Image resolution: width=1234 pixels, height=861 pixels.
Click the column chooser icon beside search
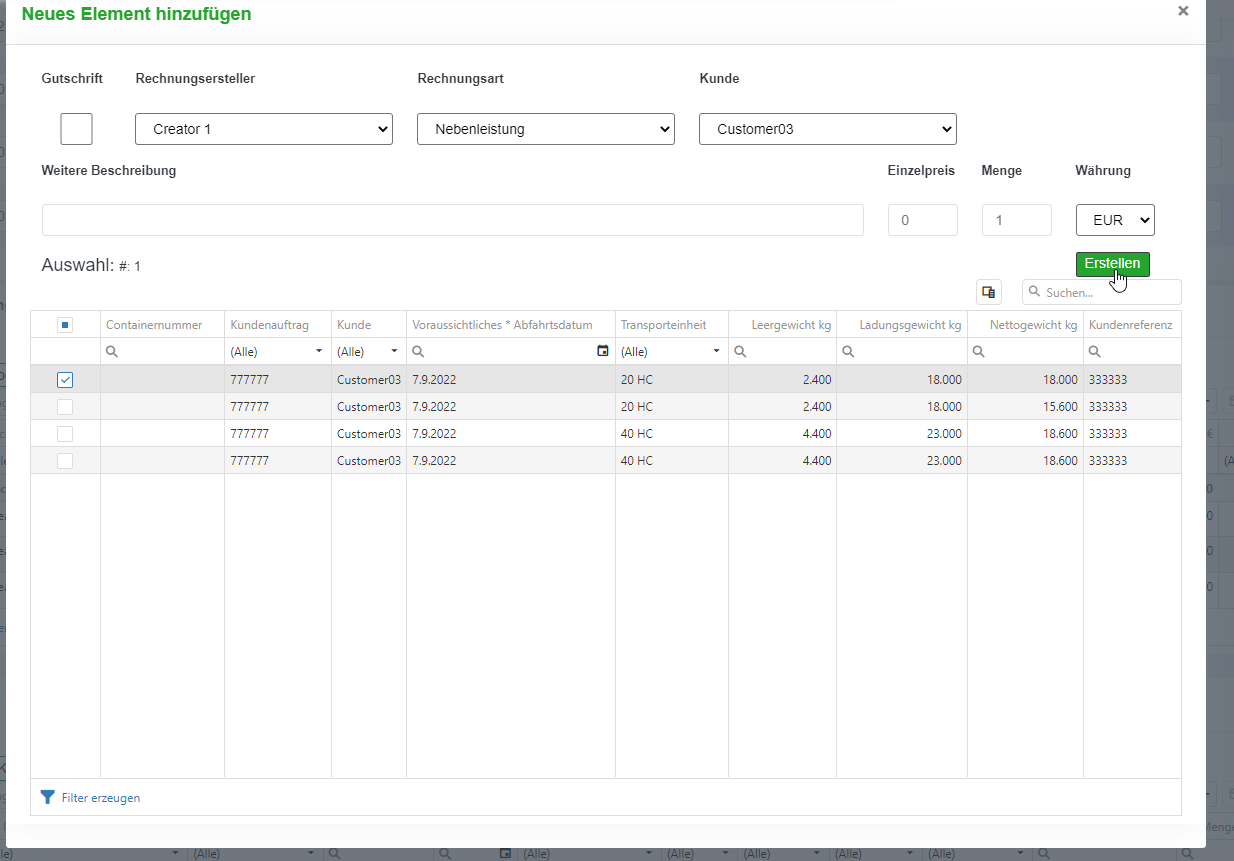pyautogui.click(x=988, y=292)
